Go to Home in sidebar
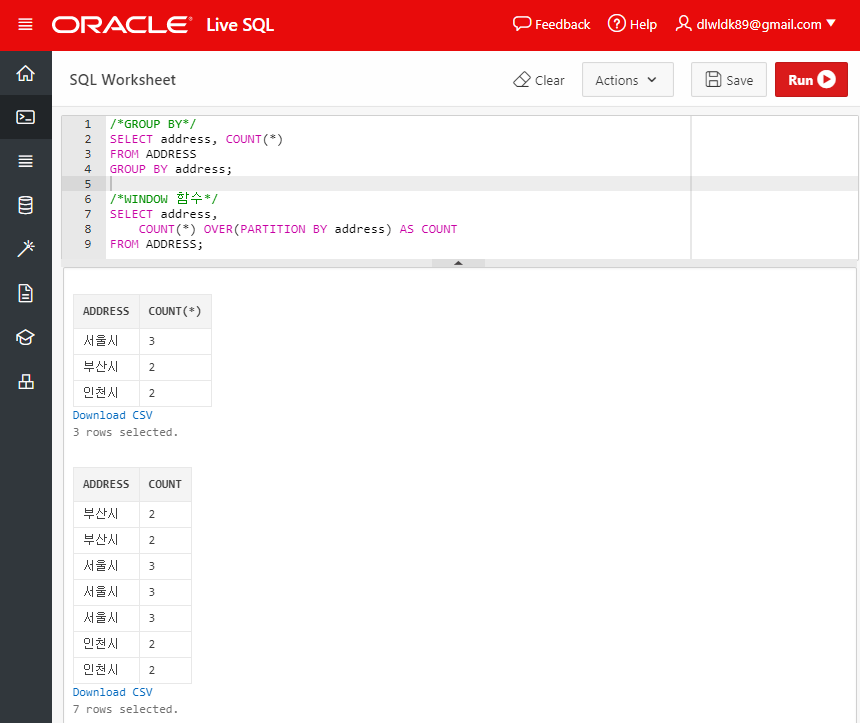860x723 pixels. coord(25,73)
